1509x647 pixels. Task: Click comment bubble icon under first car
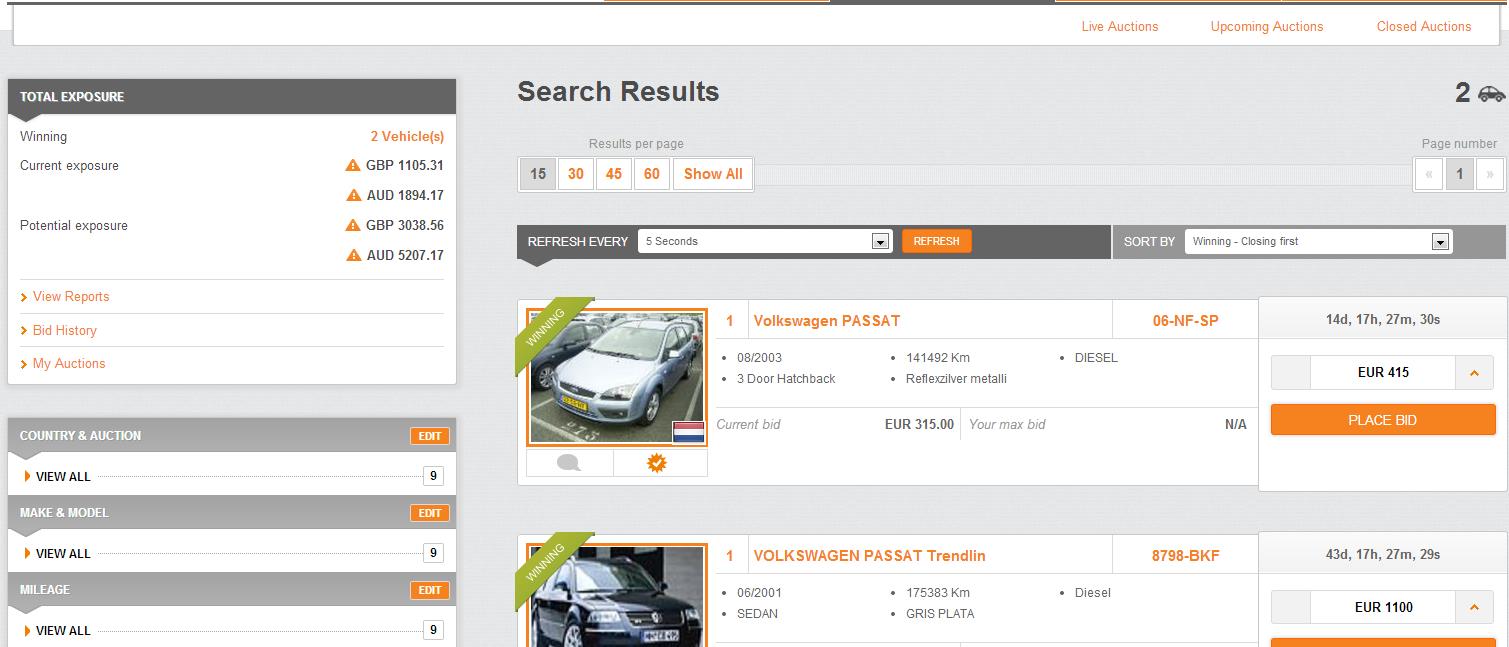coord(569,463)
